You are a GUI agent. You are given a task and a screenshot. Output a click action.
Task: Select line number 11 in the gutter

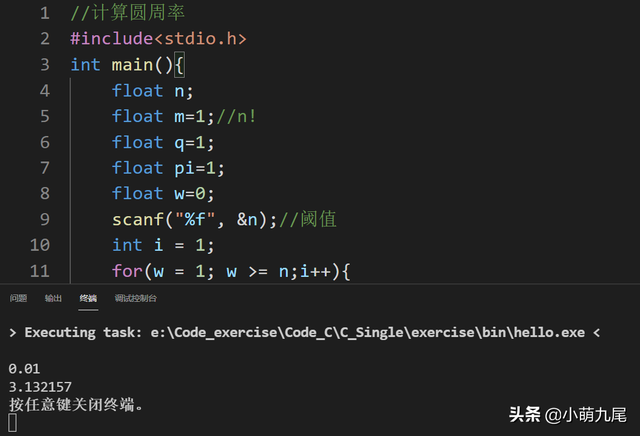pyautogui.click(x=40, y=271)
